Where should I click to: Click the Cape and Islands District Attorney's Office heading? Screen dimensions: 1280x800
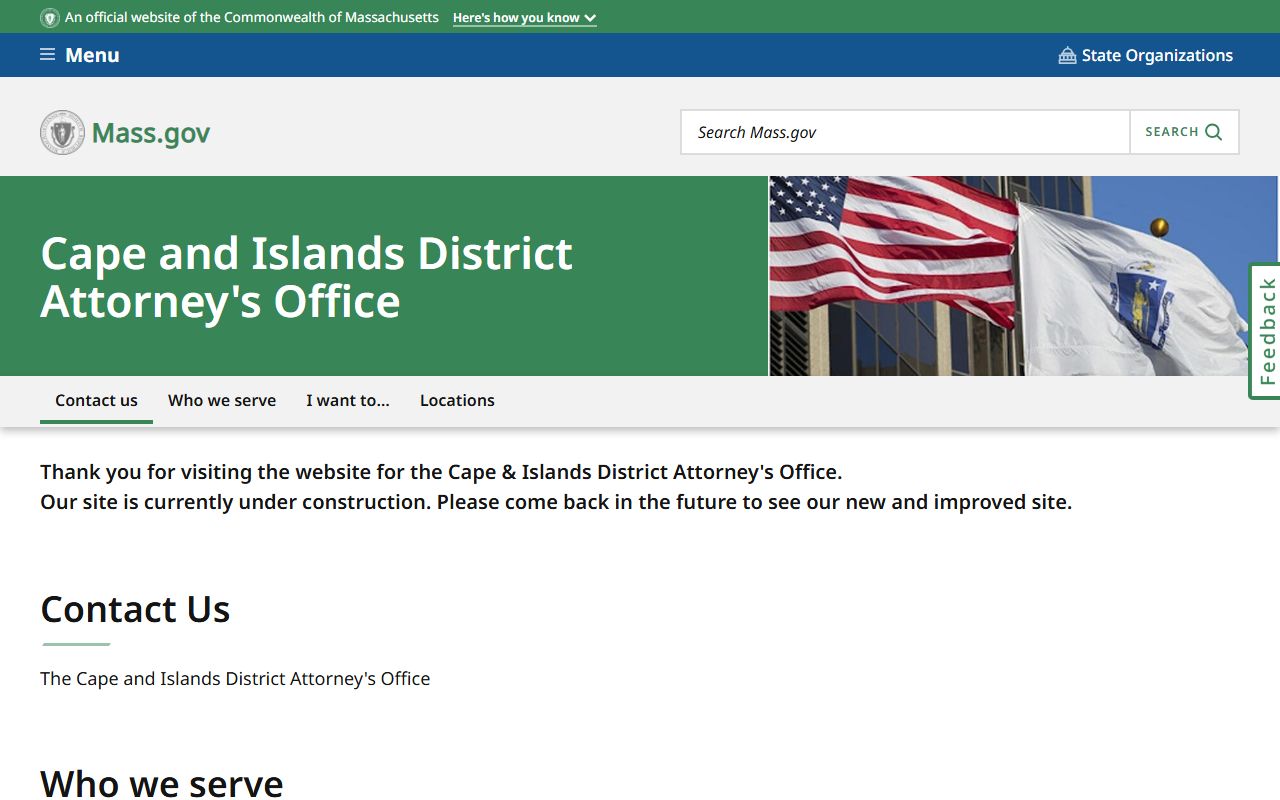coord(306,277)
